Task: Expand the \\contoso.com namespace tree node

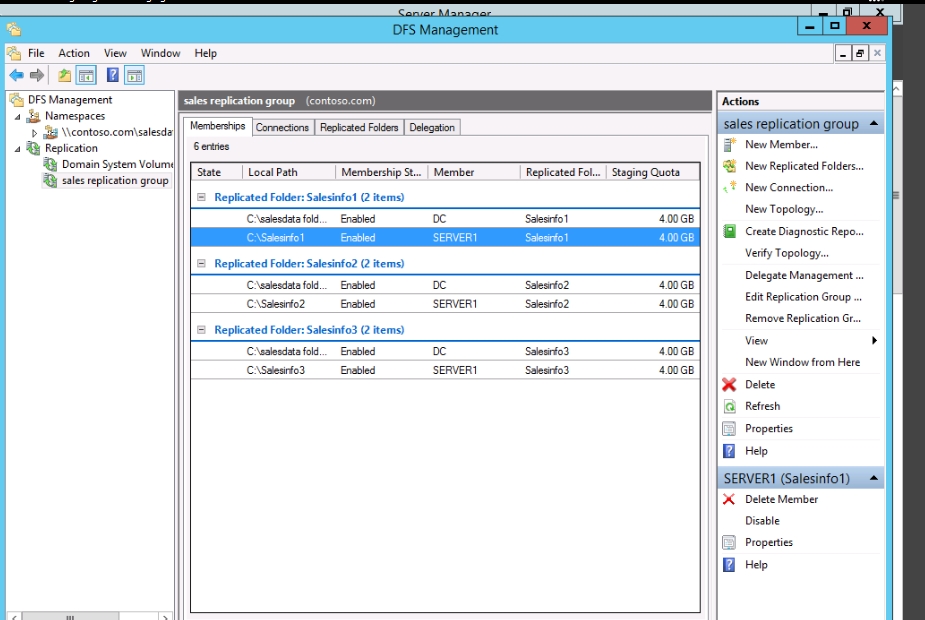Action: coord(34,132)
